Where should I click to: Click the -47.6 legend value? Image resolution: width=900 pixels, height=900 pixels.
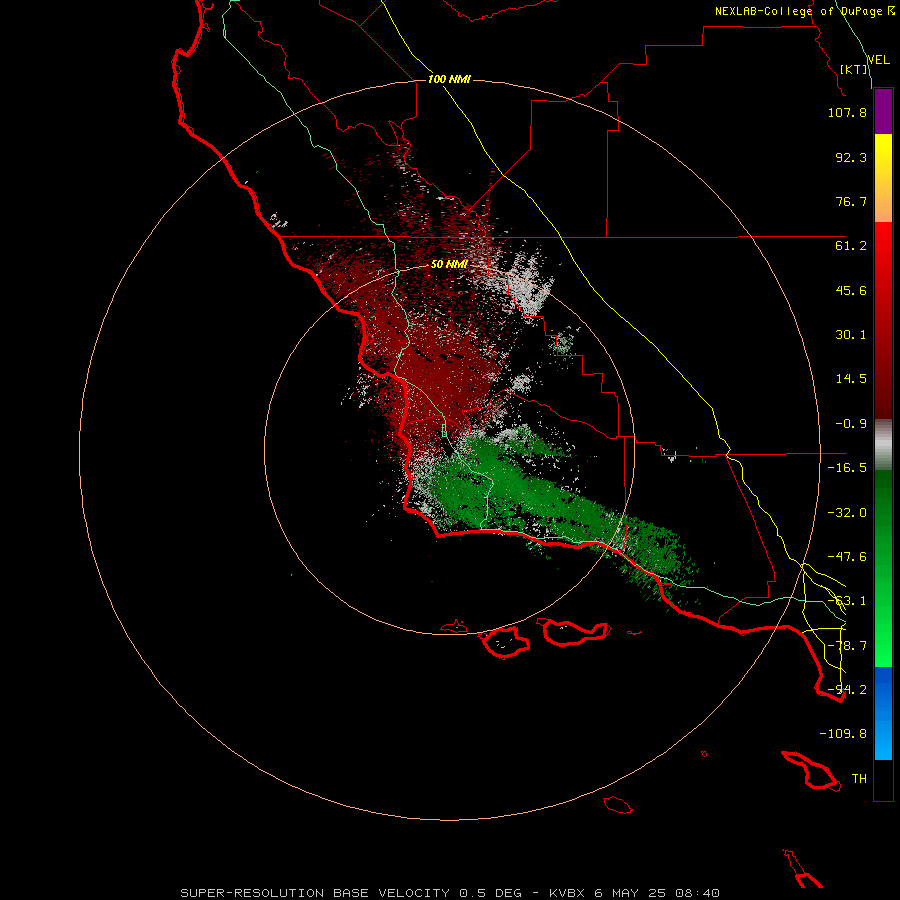coord(847,557)
